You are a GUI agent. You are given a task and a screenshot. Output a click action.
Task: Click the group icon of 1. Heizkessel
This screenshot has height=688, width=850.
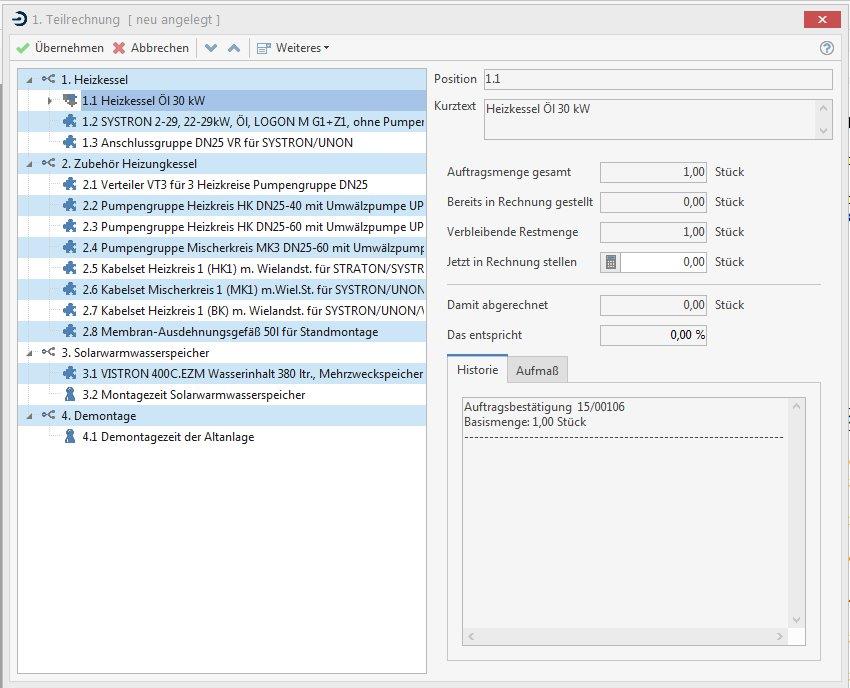[x=48, y=79]
